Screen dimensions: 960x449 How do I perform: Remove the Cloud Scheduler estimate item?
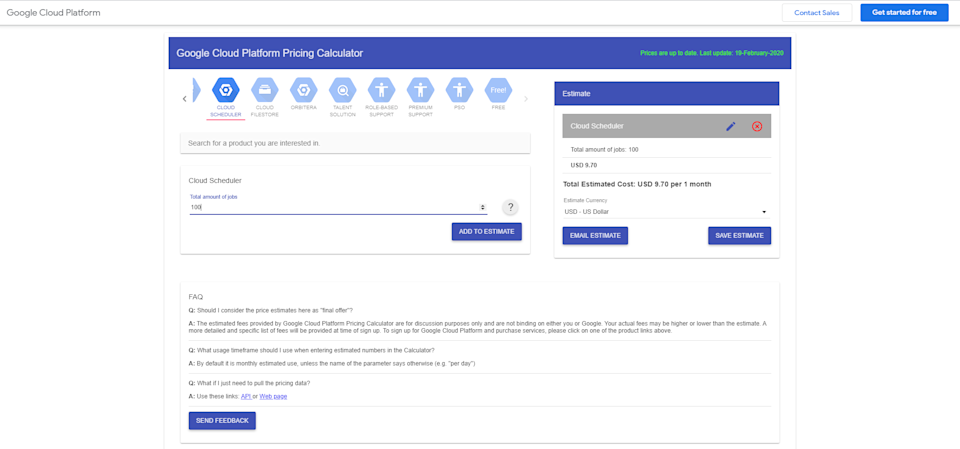(757, 126)
